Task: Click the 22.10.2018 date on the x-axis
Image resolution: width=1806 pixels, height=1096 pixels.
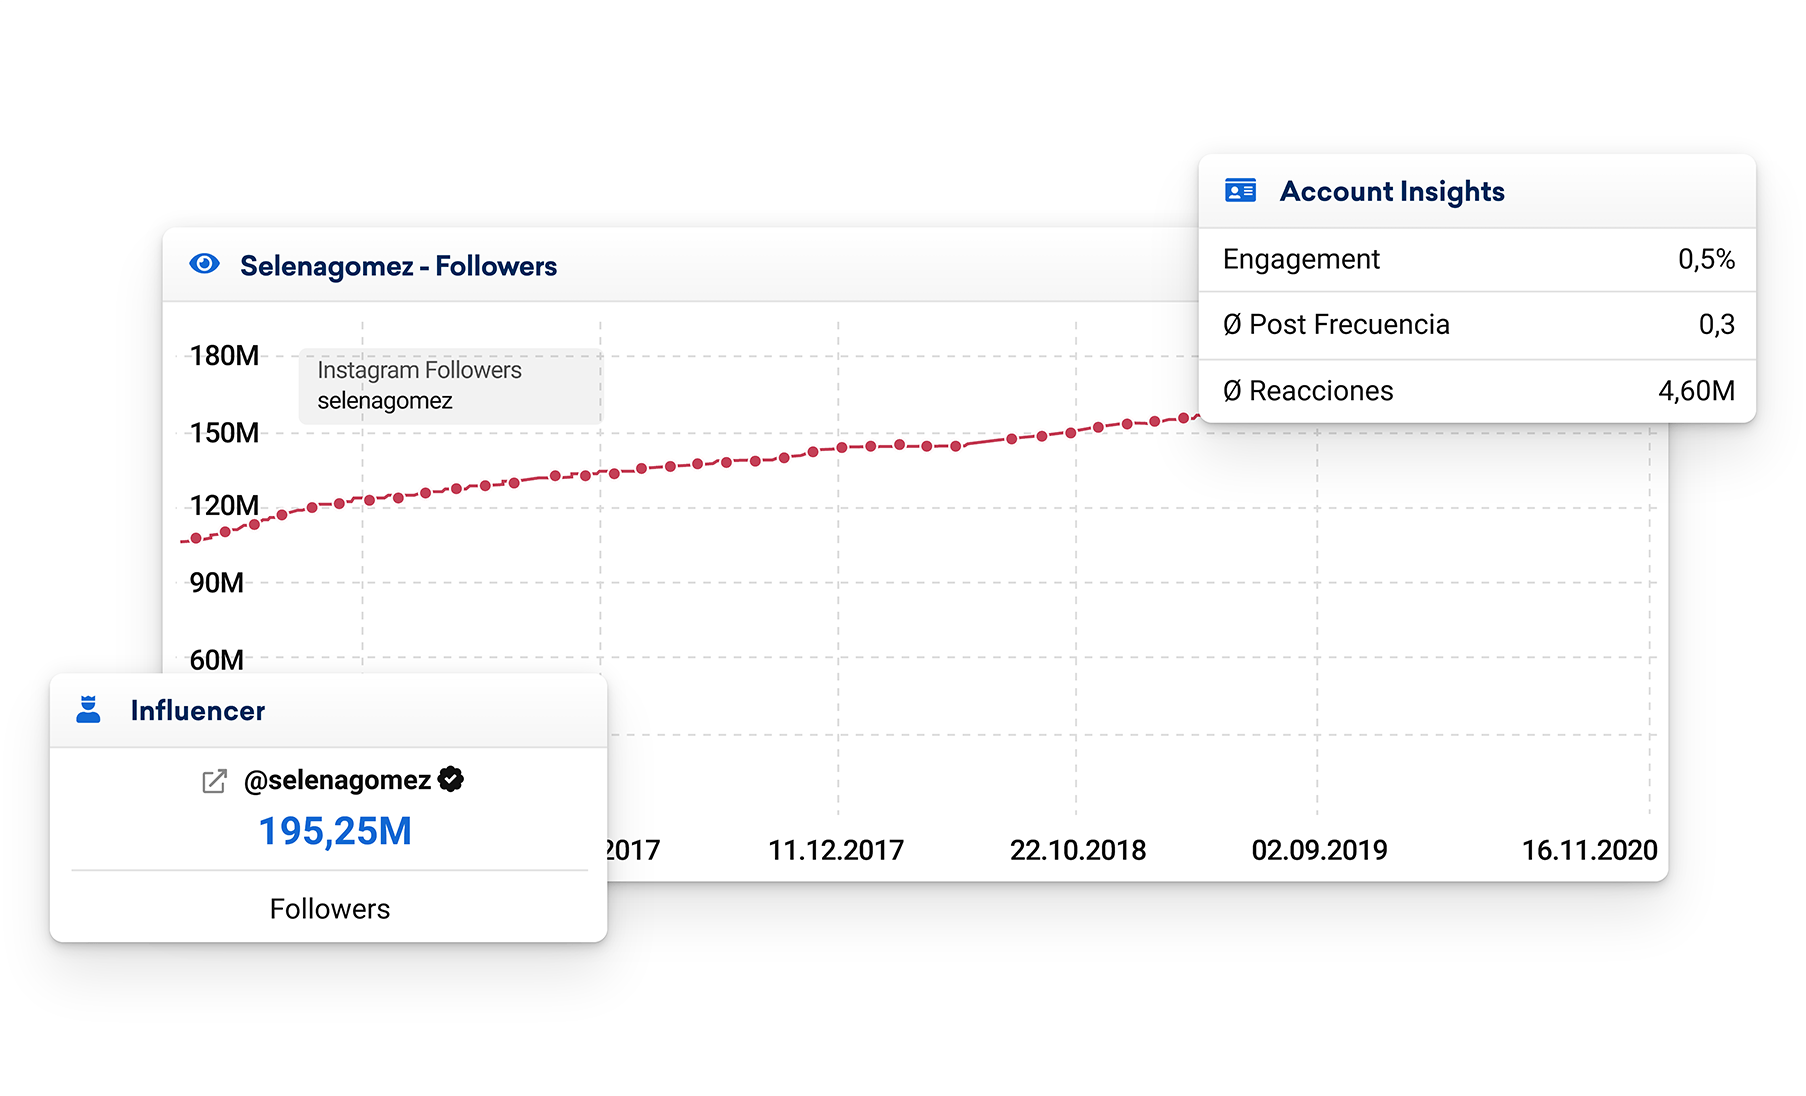Action: click(x=1077, y=850)
